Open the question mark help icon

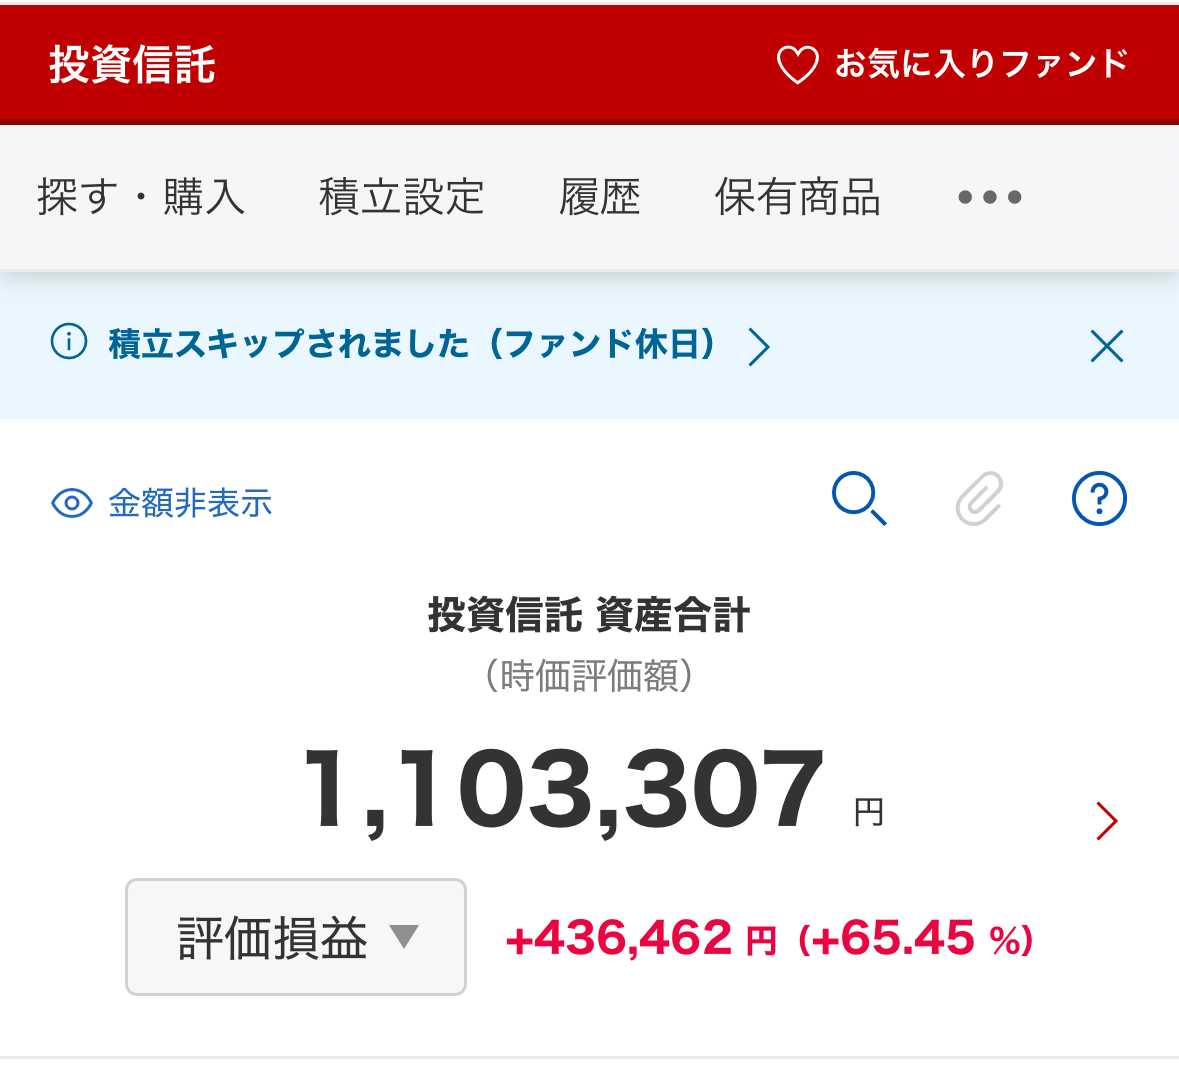point(1099,498)
